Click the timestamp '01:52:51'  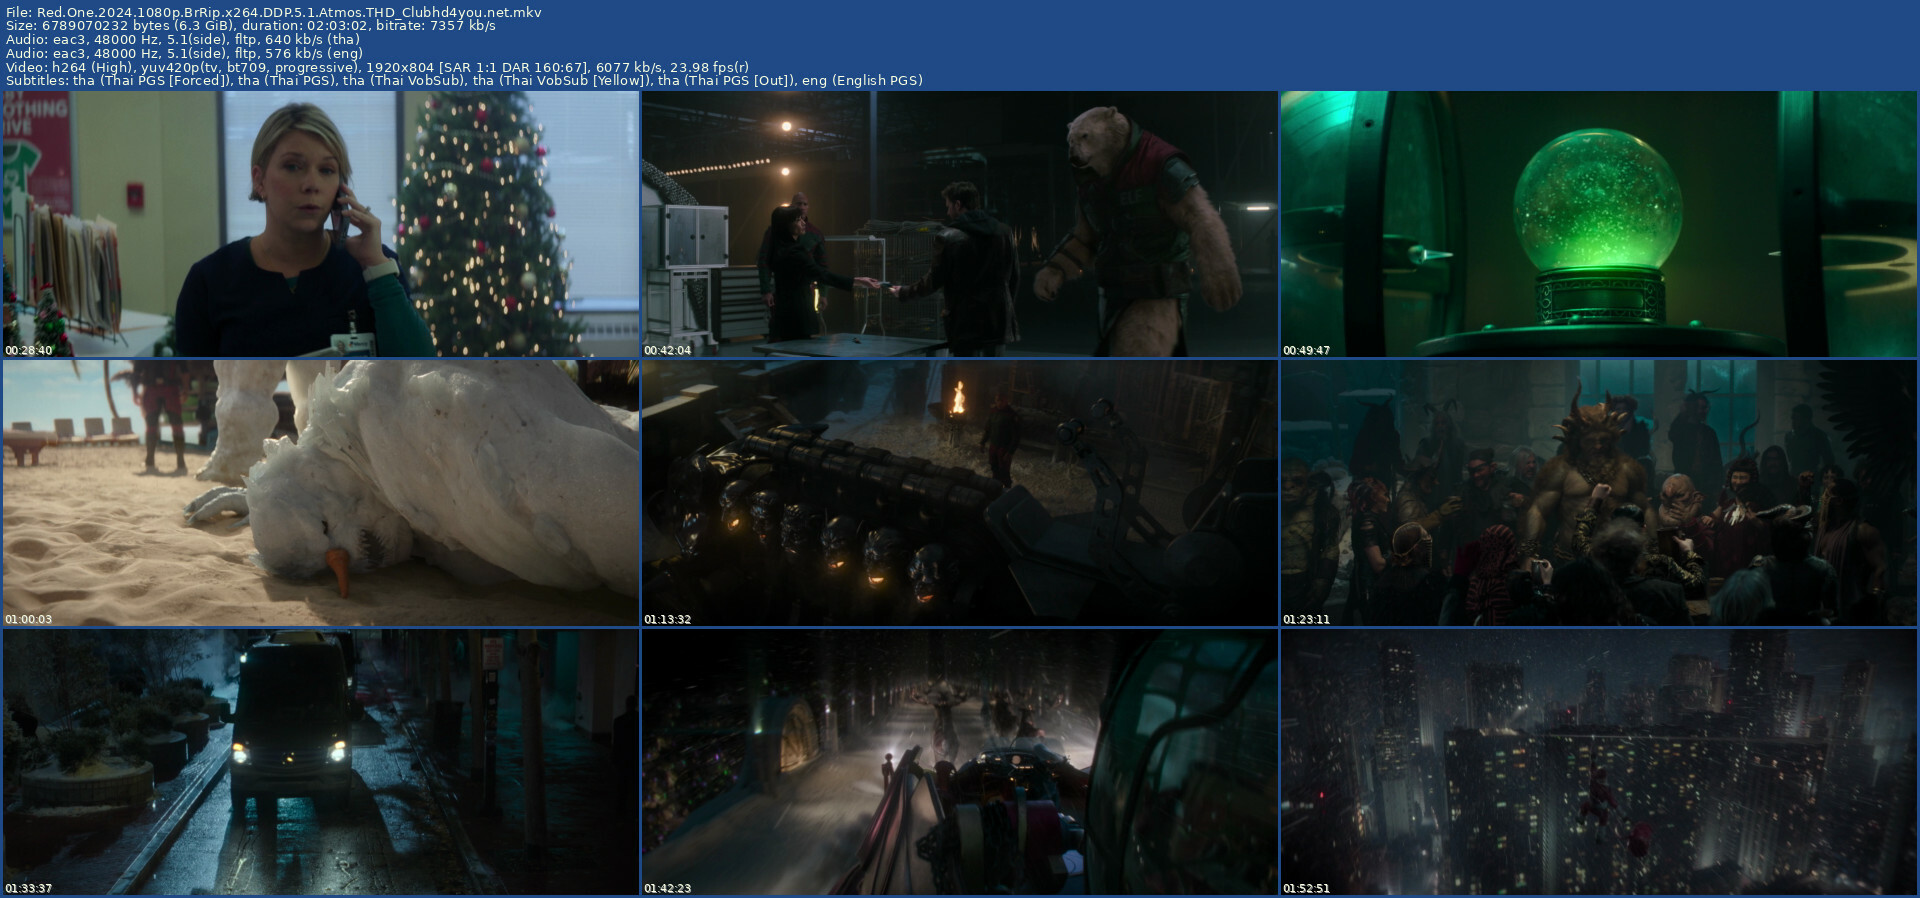coord(1306,889)
